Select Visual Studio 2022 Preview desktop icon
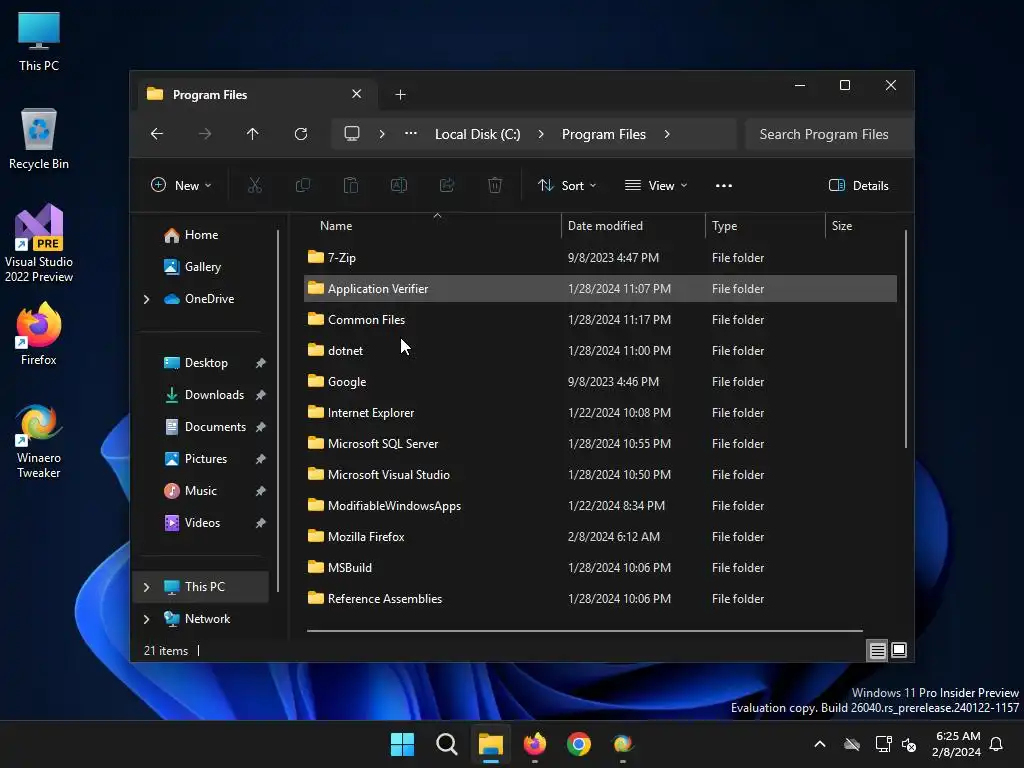Screen dimensions: 1024x768 click(x=39, y=243)
